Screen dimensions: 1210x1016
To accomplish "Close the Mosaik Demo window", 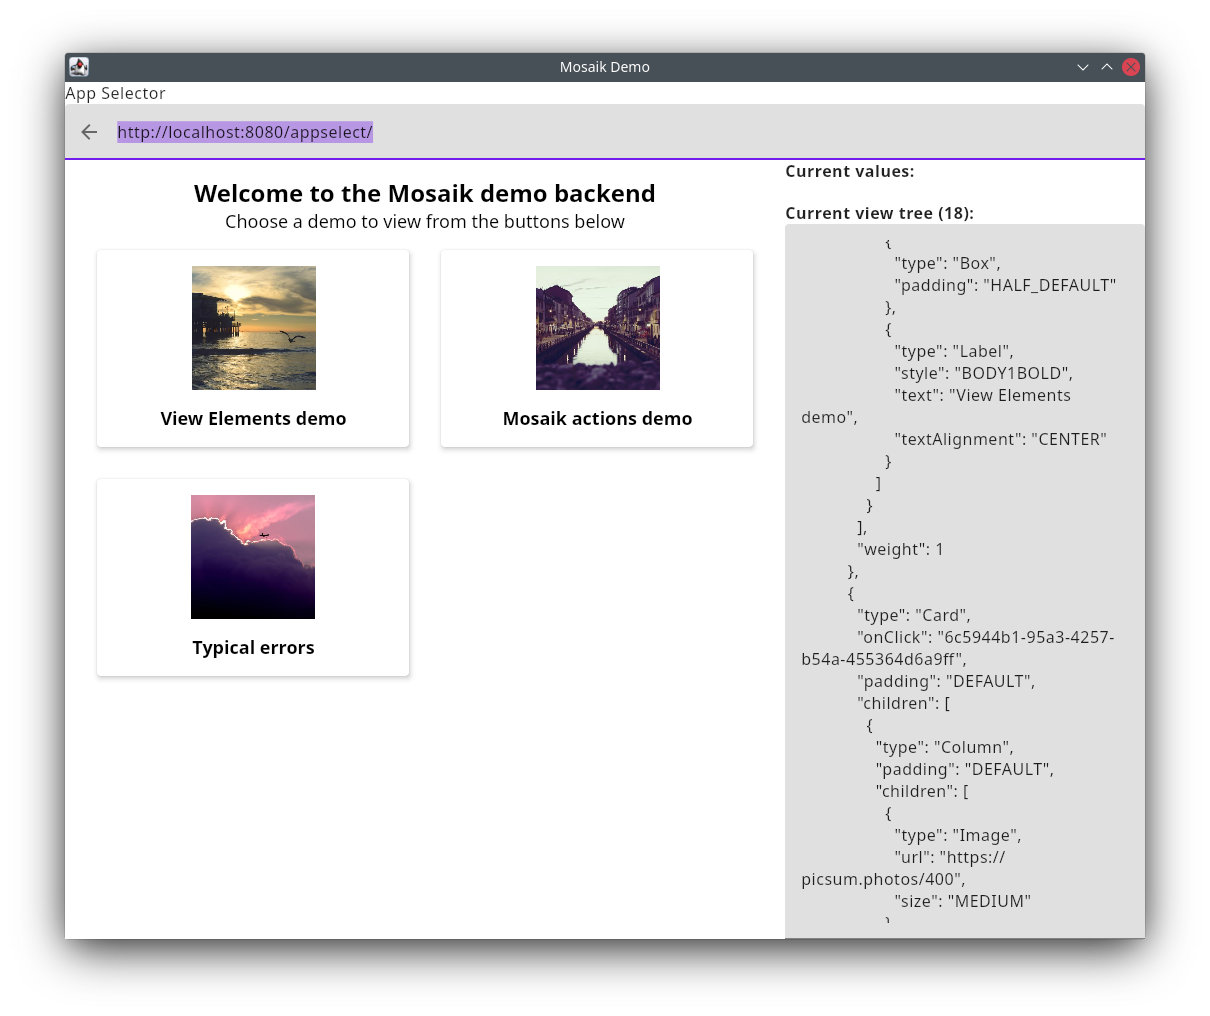I will (1130, 67).
